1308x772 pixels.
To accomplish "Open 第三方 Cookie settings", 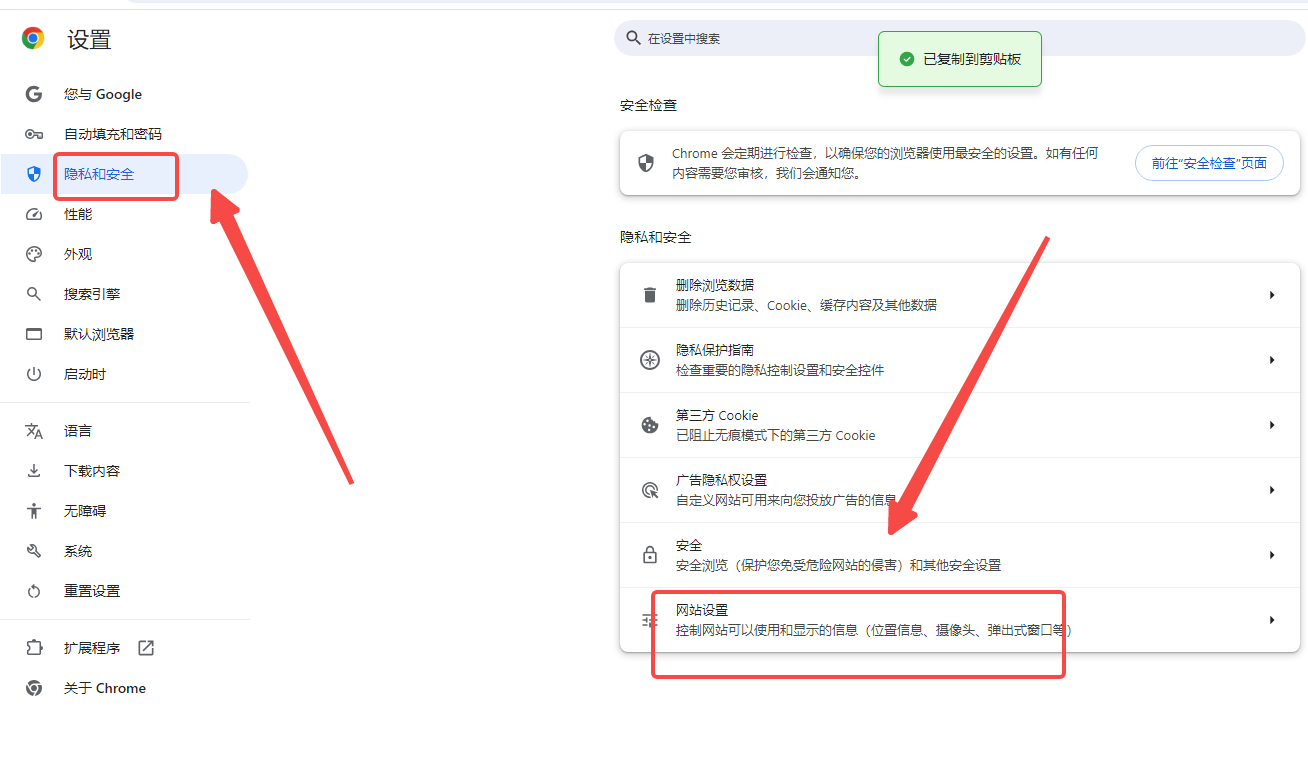I will (x=960, y=425).
